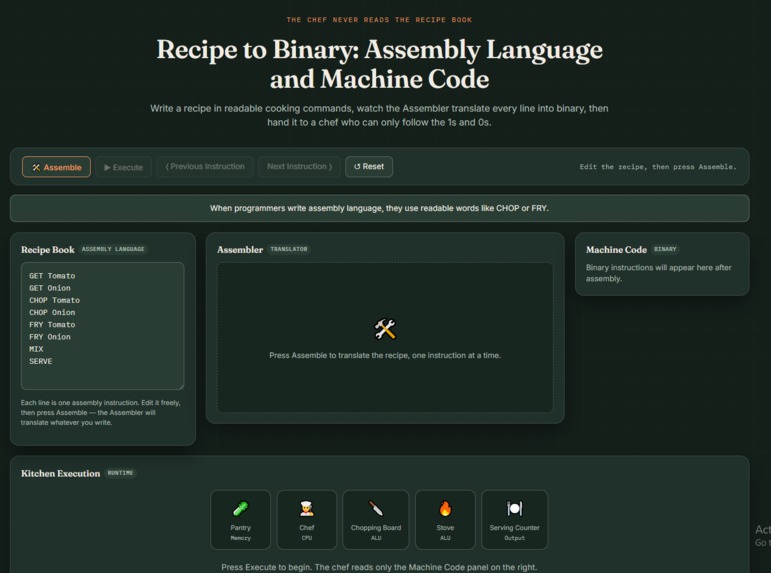
Task: Click the BINARY badge
Action: 665,249
